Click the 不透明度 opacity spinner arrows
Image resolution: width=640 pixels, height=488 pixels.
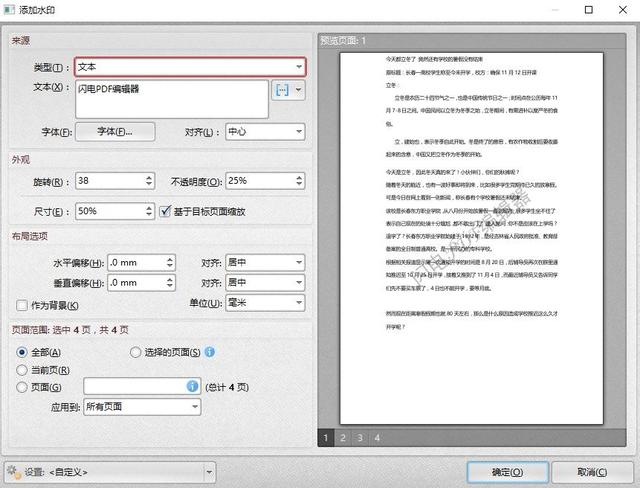tap(299, 181)
